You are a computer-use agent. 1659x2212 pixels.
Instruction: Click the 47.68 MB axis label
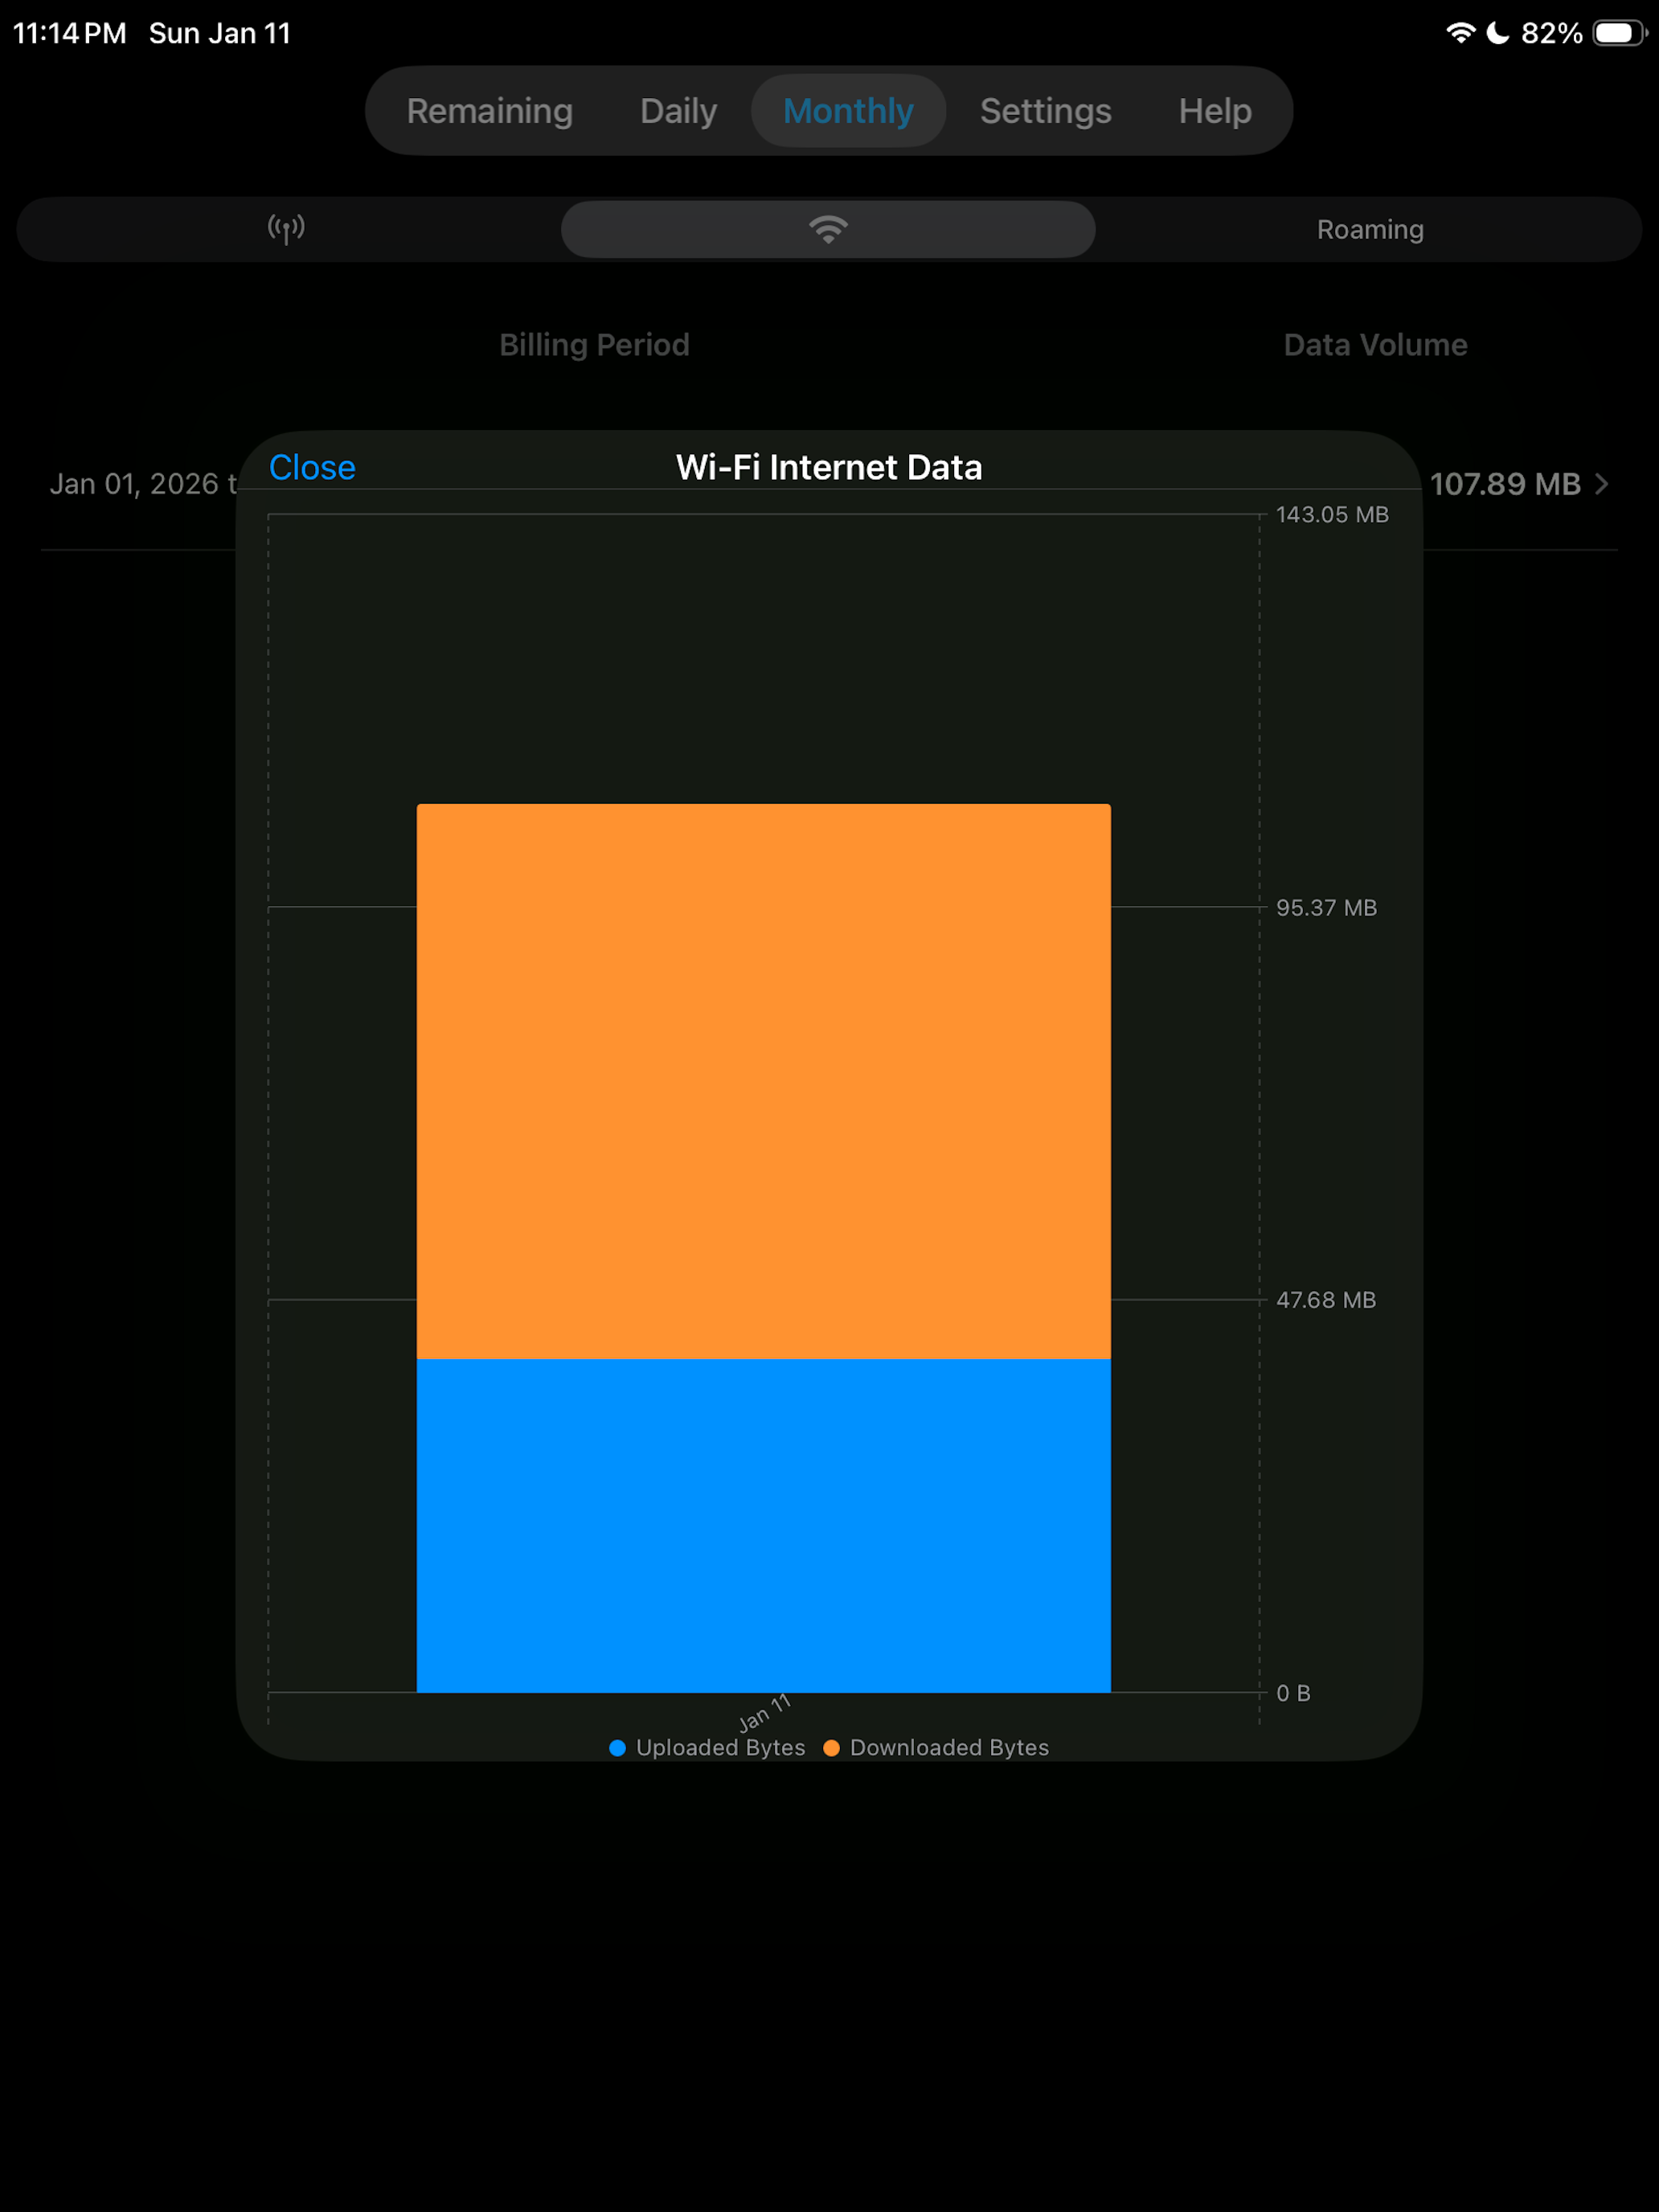(1326, 1299)
